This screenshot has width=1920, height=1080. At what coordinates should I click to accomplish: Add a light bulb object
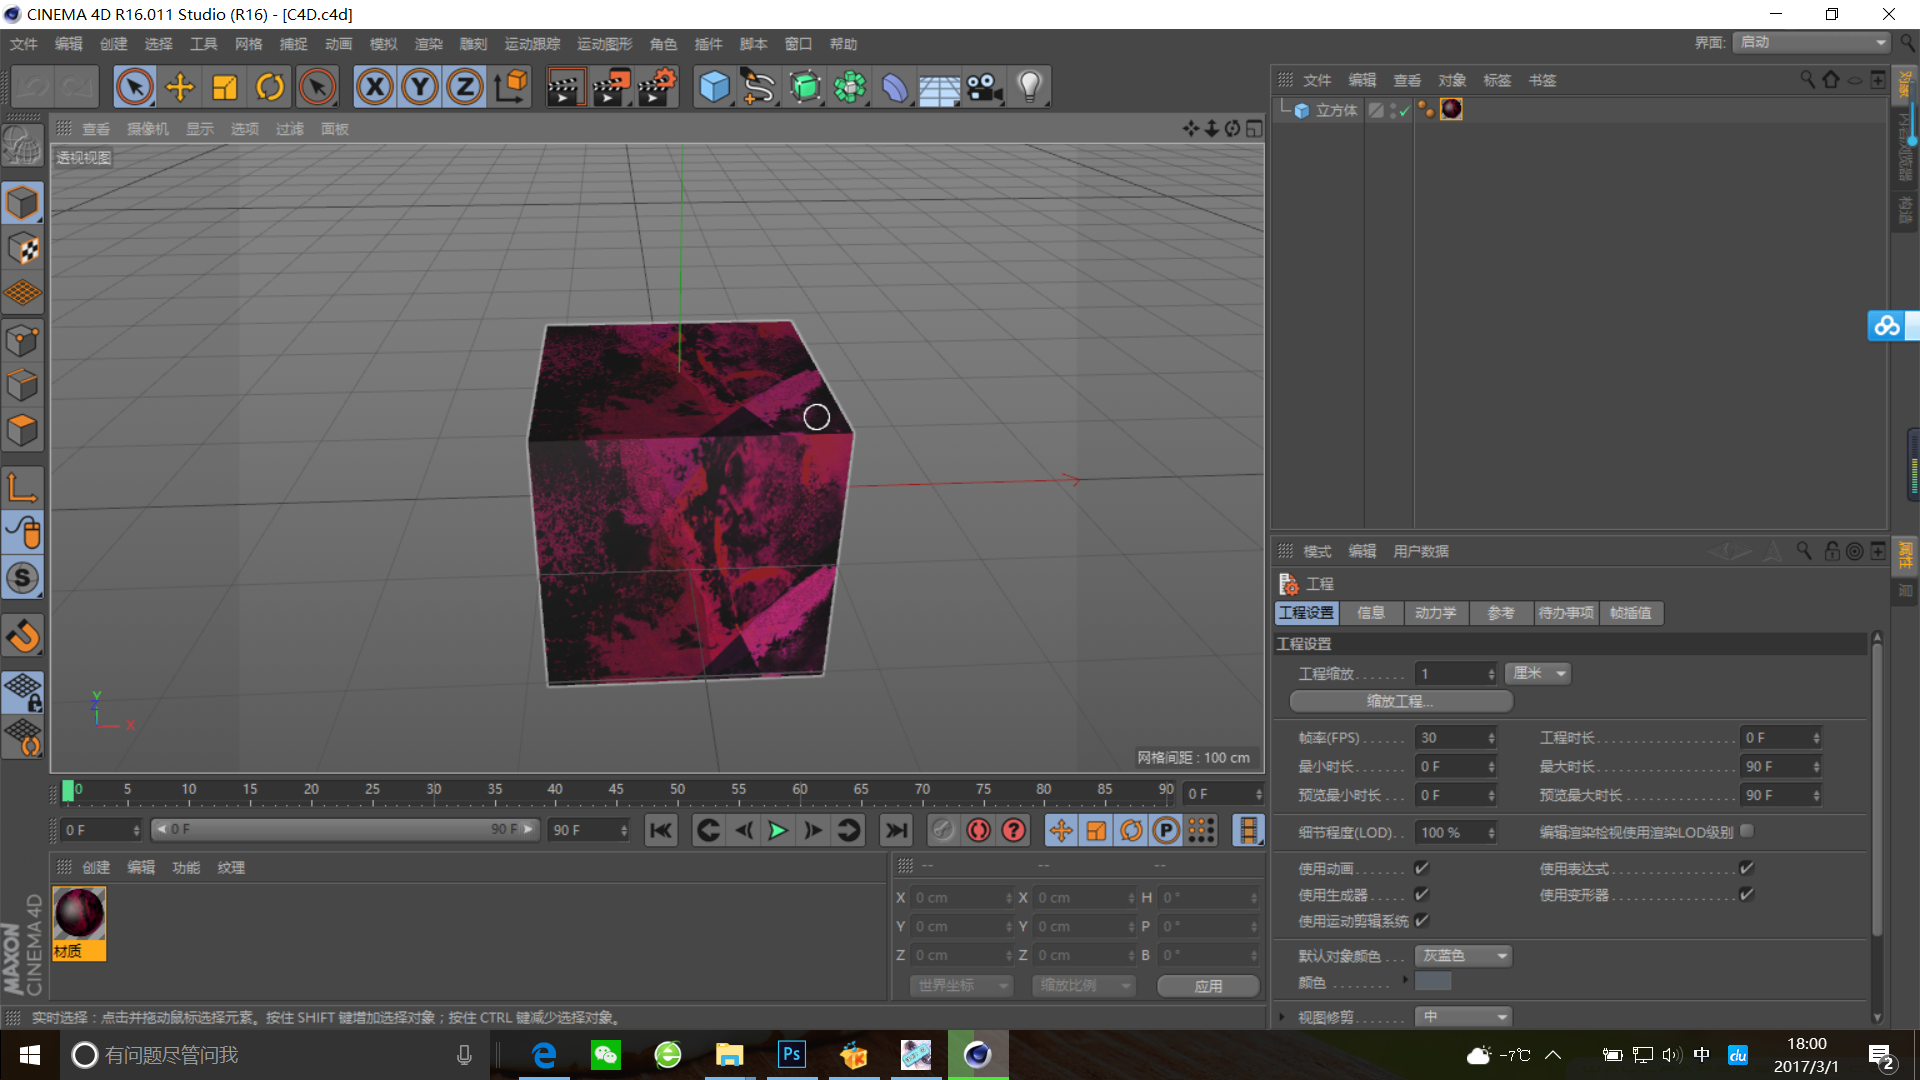1030,87
